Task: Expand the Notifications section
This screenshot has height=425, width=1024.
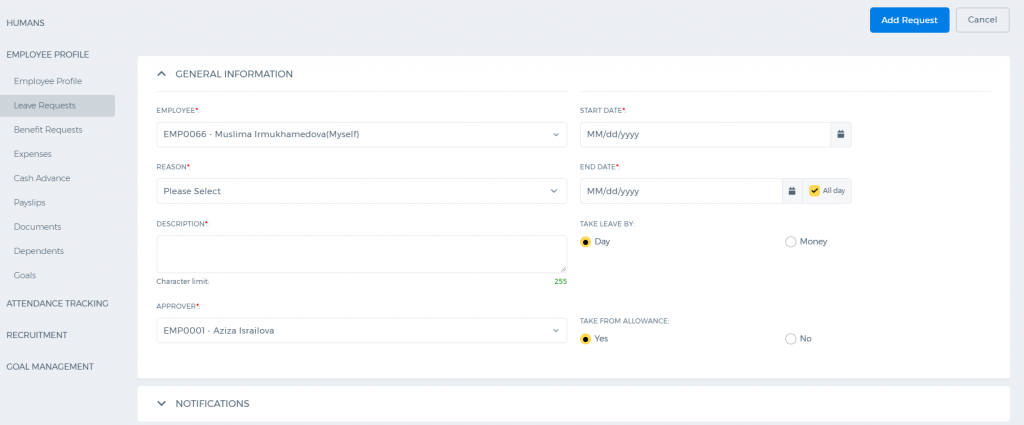Action: click(162, 403)
